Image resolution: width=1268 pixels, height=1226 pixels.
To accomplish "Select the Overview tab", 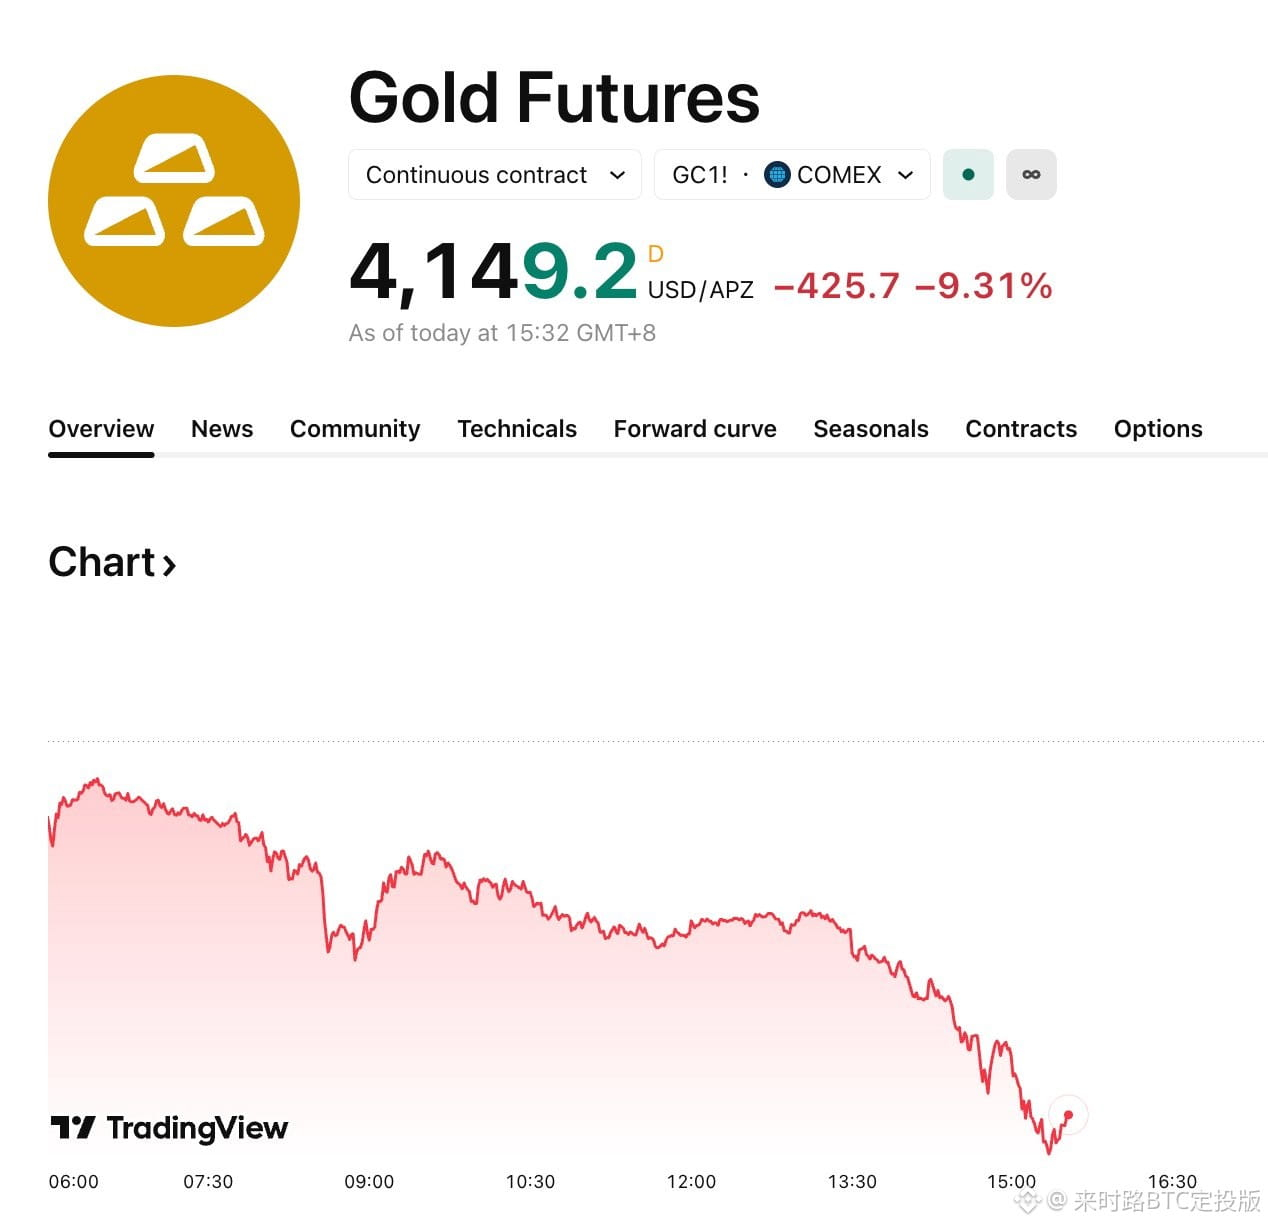I will (x=101, y=429).
